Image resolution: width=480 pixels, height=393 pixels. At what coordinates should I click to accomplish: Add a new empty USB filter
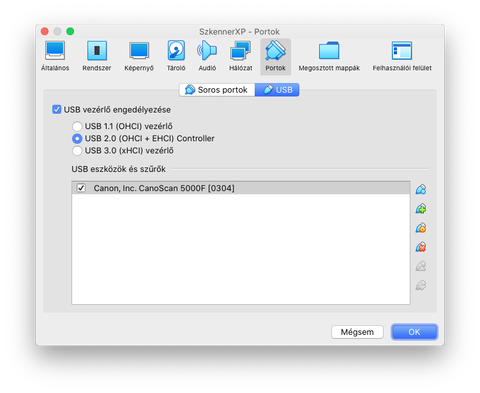pyautogui.click(x=421, y=189)
